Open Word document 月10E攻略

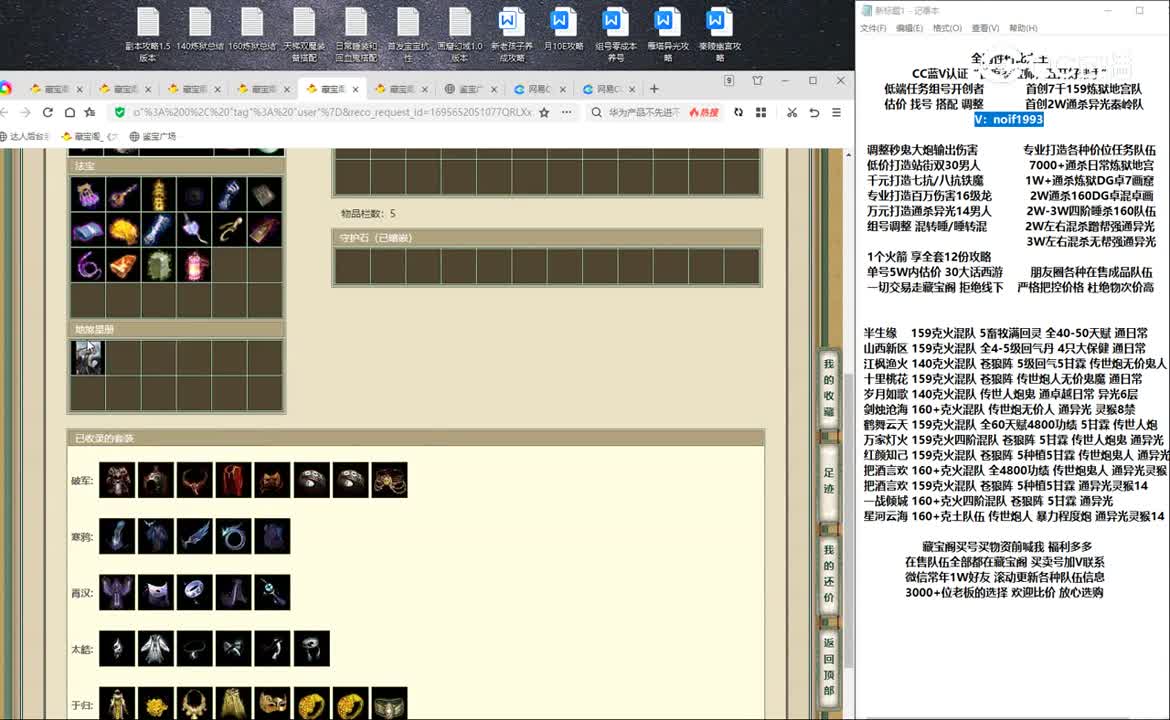pyautogui.click(x=563, y=28)
